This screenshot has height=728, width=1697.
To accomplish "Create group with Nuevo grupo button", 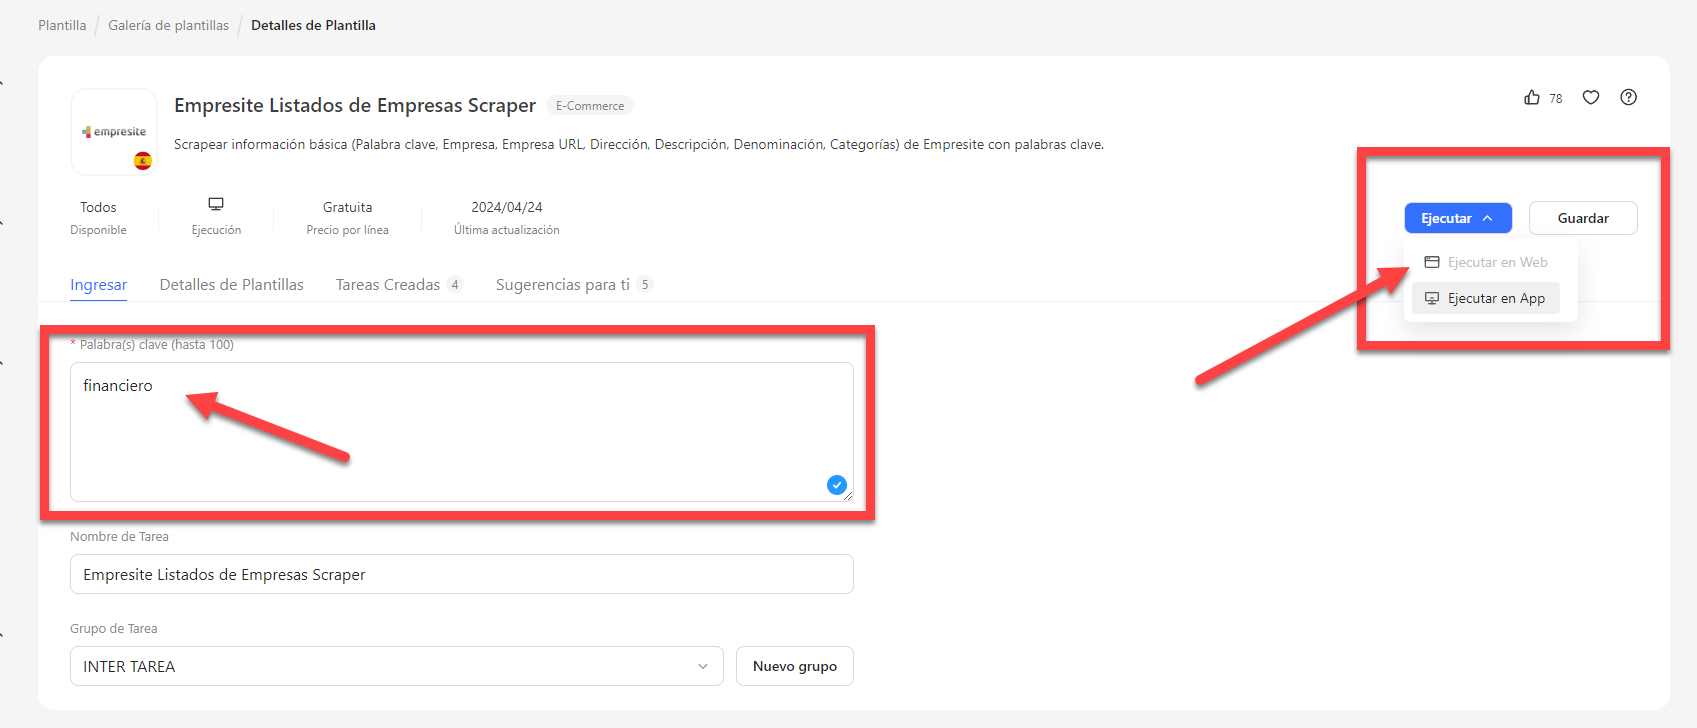I will point(795,666).
